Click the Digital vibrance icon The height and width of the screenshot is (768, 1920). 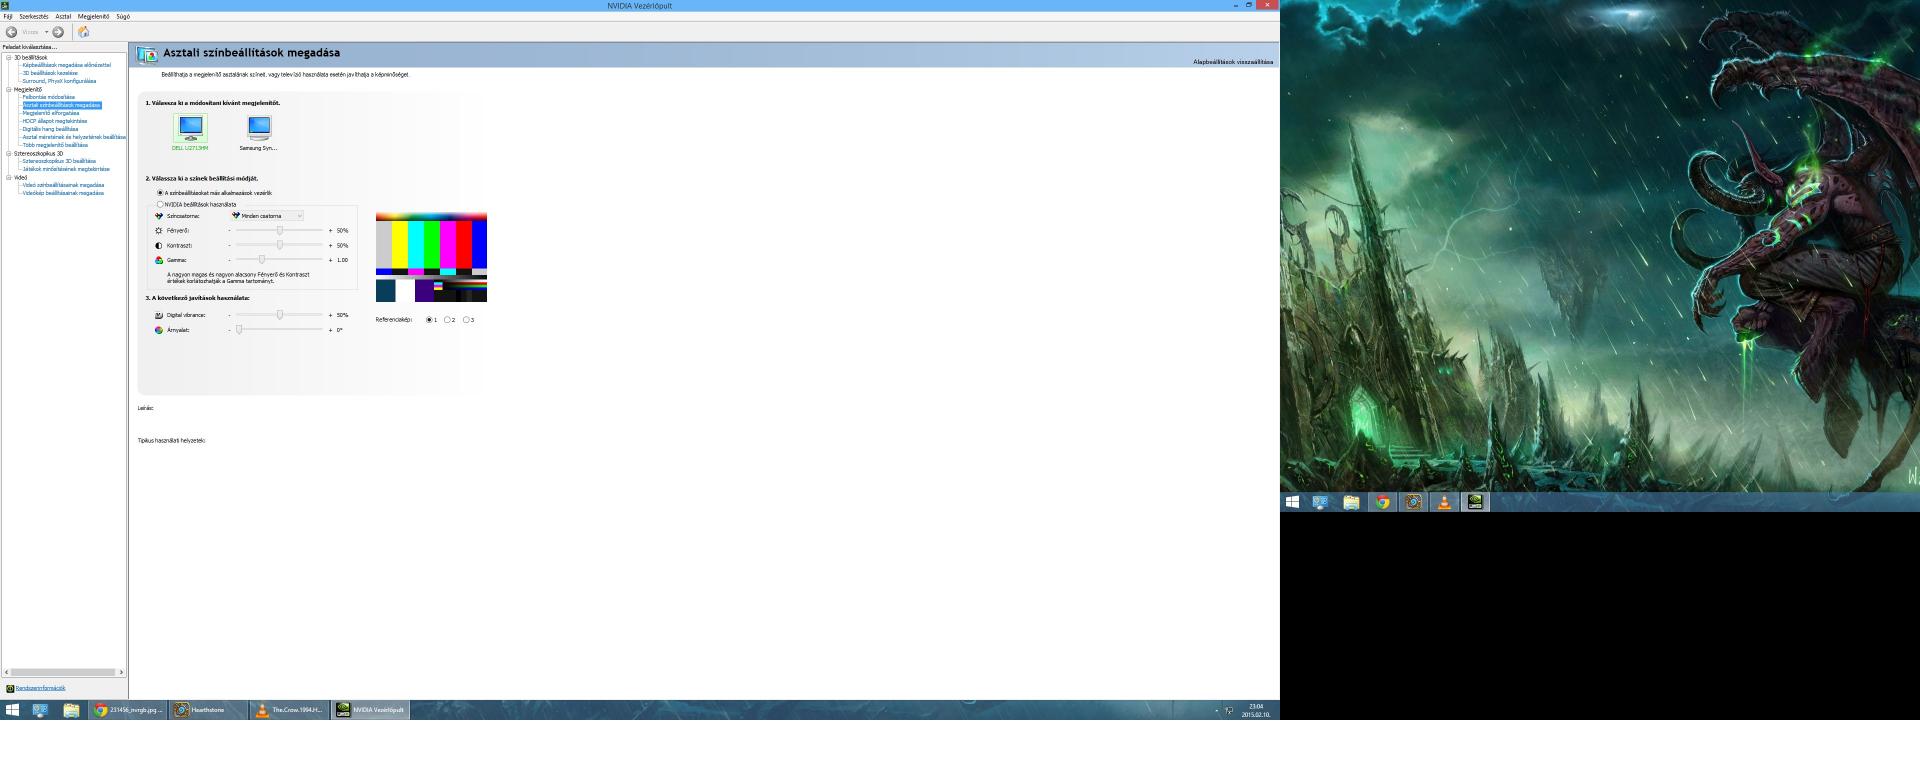point(159,315)
